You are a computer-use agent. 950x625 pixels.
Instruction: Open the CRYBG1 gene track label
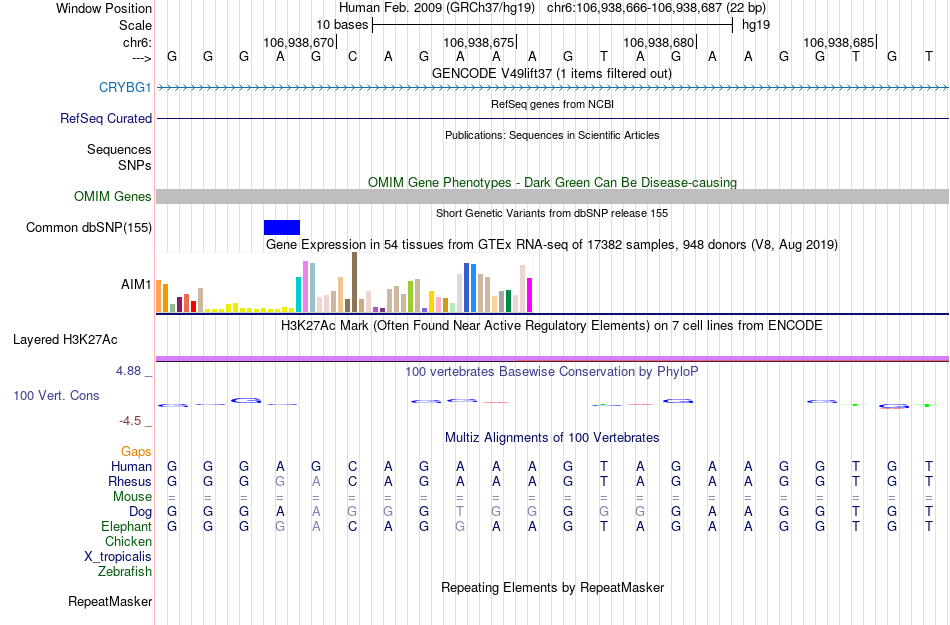(125, 87)
